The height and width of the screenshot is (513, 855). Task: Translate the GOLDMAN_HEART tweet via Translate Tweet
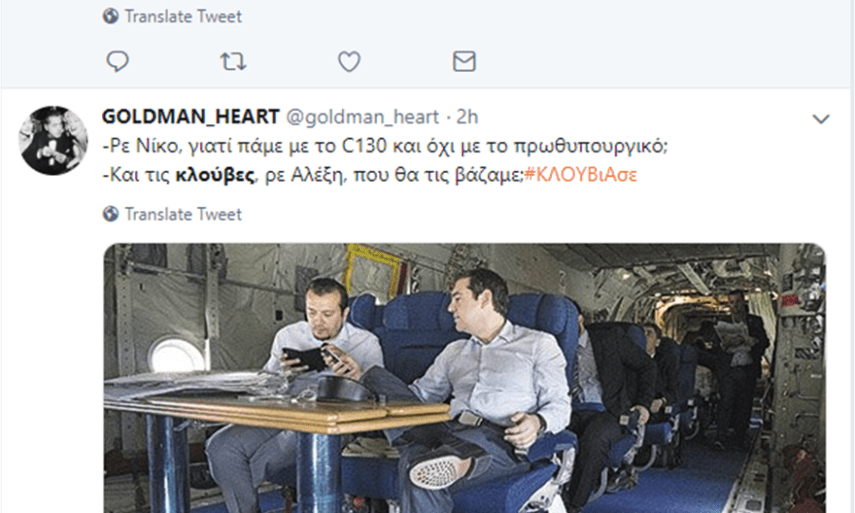(x=183, y=214)
